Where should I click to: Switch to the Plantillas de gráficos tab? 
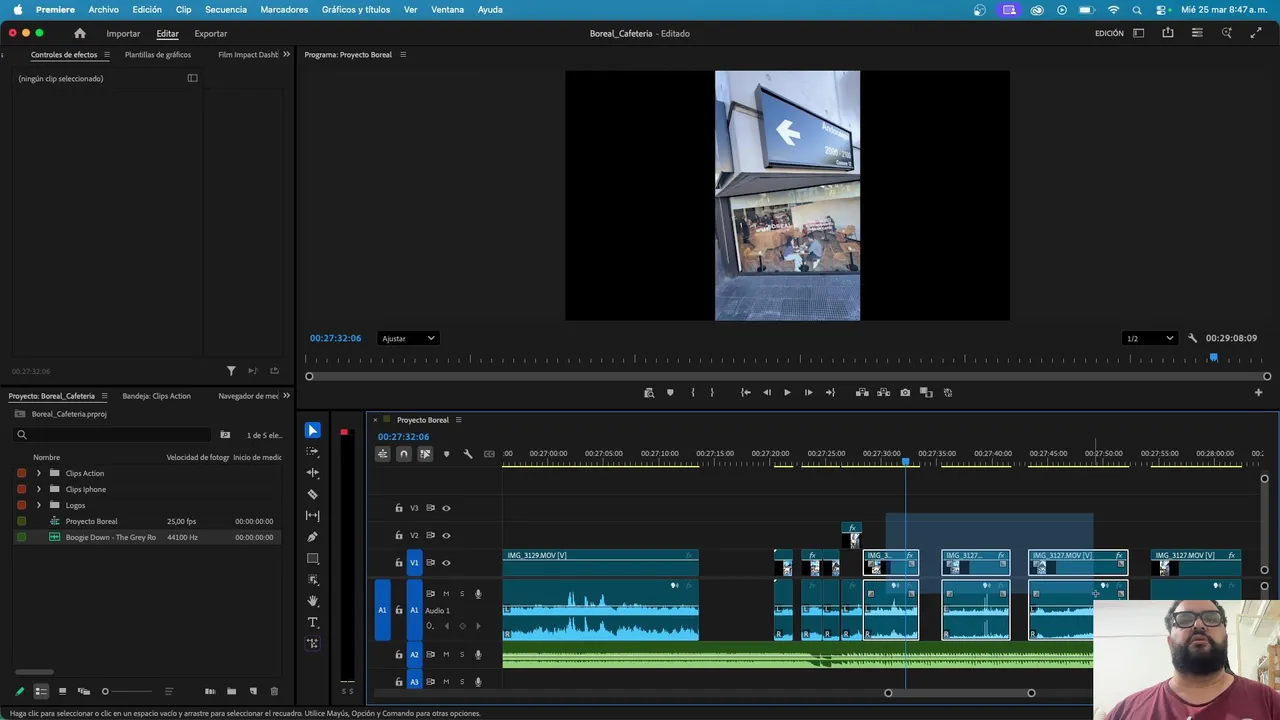pos(157,55)
